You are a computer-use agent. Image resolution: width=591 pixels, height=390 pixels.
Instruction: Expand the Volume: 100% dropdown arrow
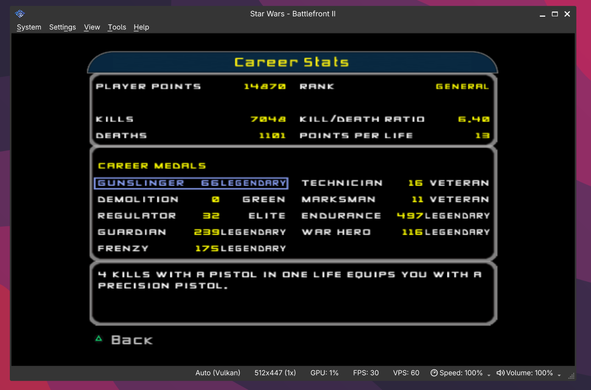click(559, 375)
